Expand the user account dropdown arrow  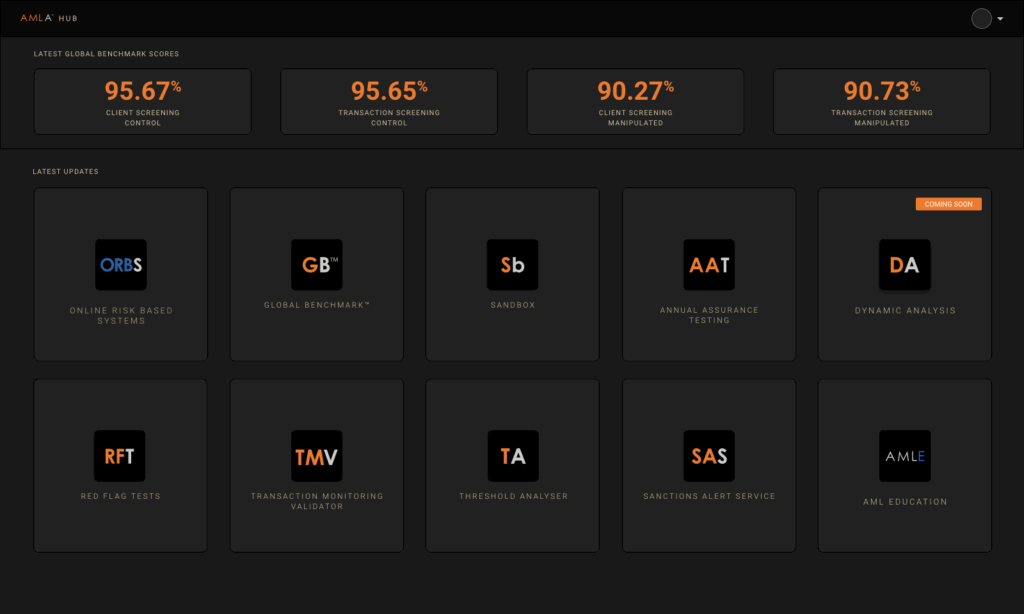[x=1000, y=19]
